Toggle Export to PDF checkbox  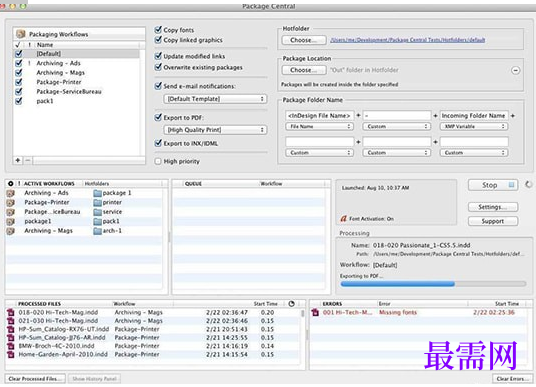click(x=158, y=117)
